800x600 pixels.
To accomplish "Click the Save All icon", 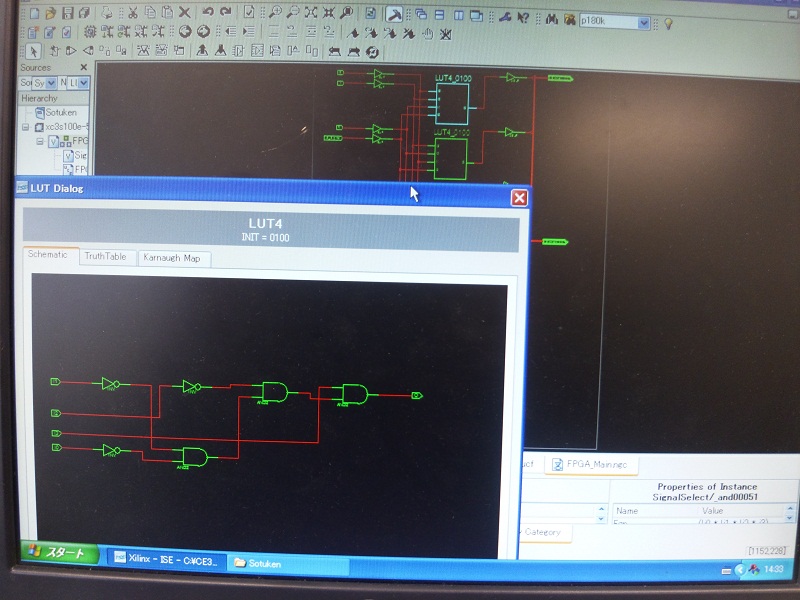I will coord(84,13).
